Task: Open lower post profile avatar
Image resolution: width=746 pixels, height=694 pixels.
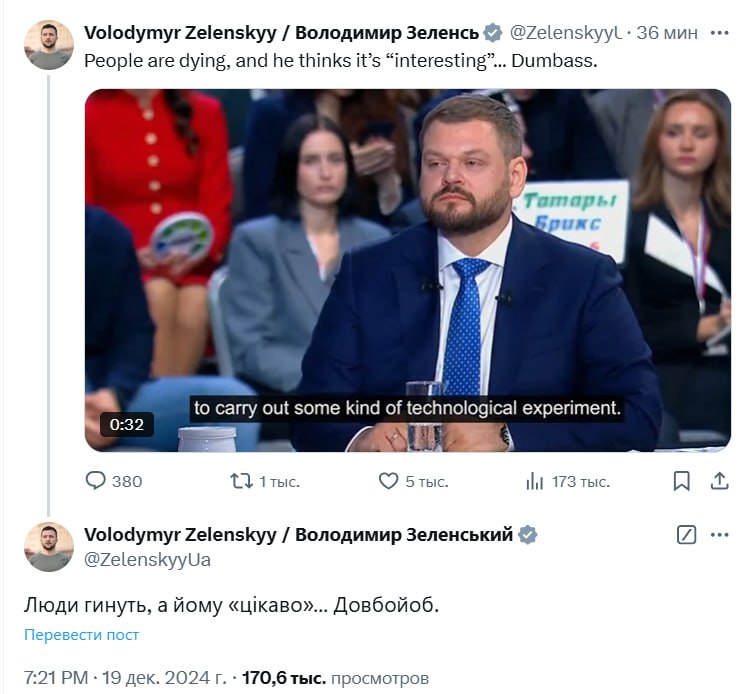Action: (x=49, y=547)
